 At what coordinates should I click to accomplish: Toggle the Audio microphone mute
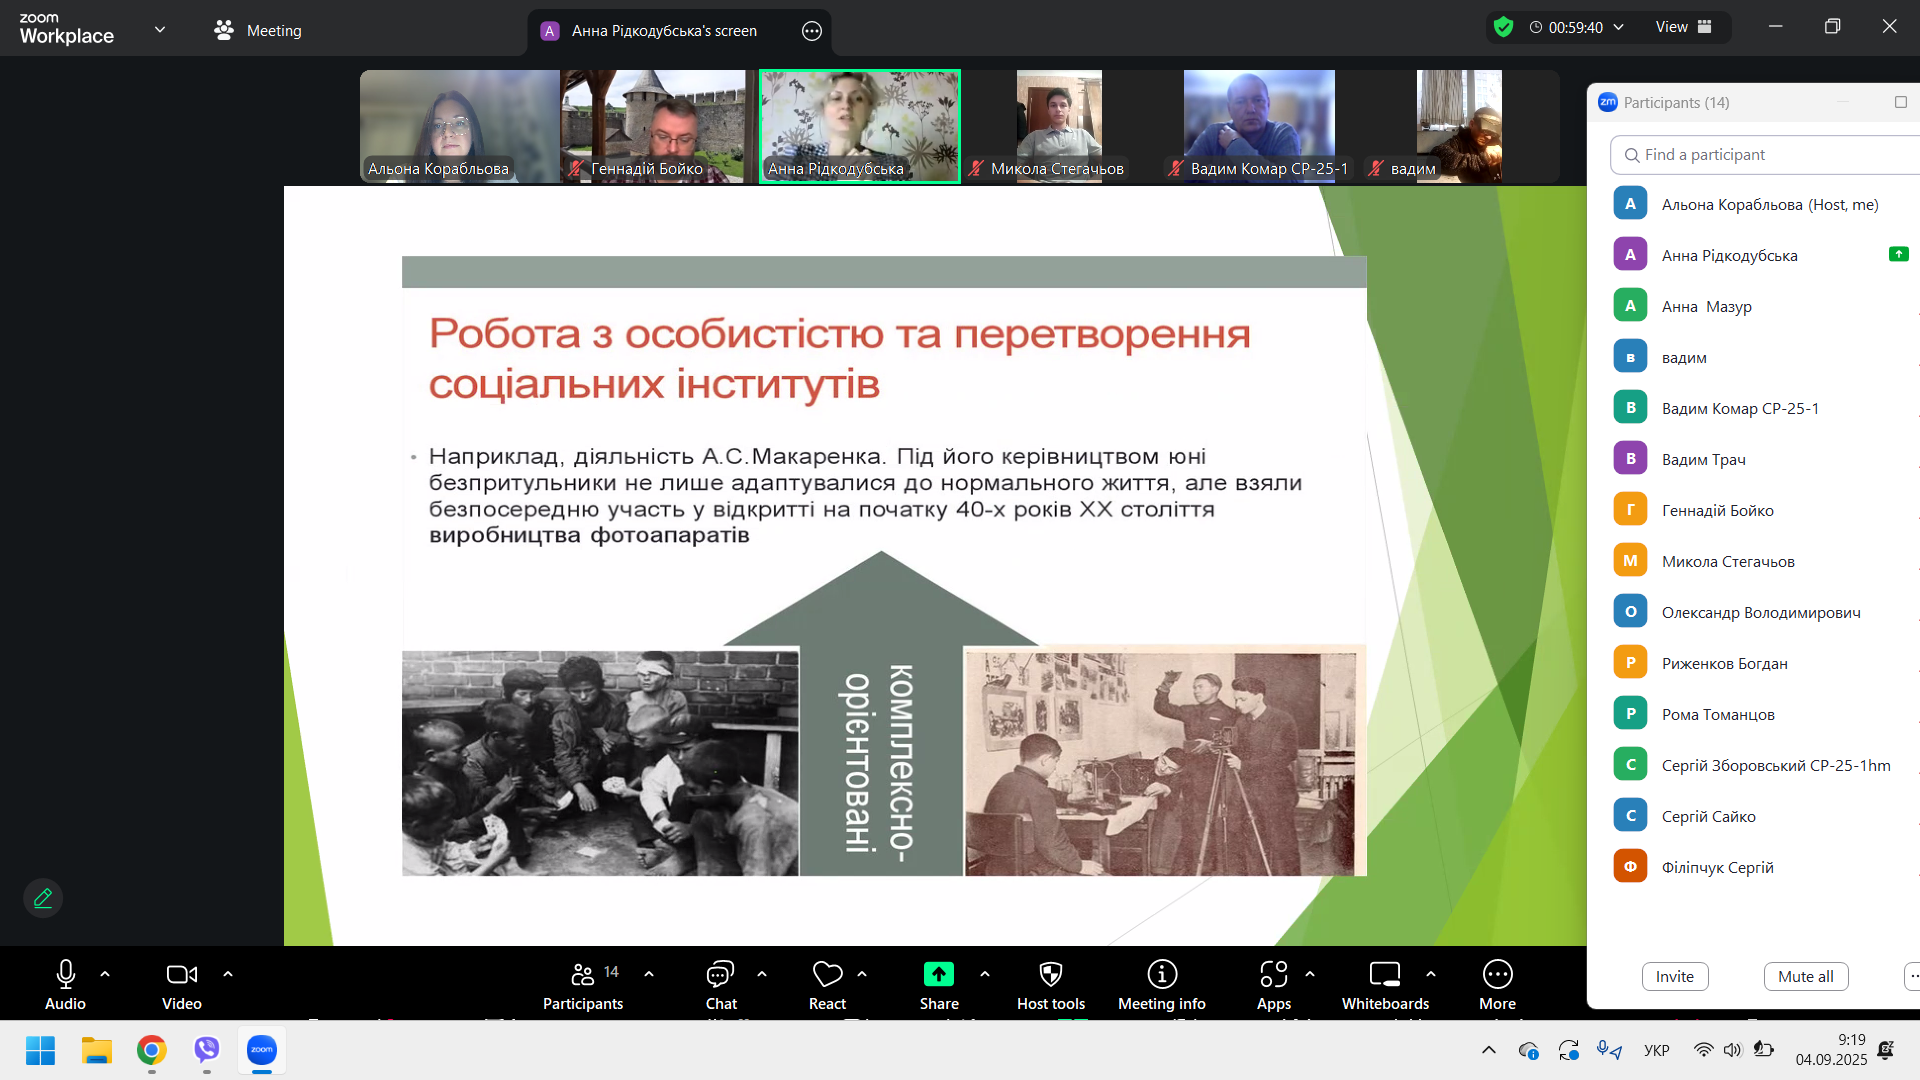tap(65, 974)
